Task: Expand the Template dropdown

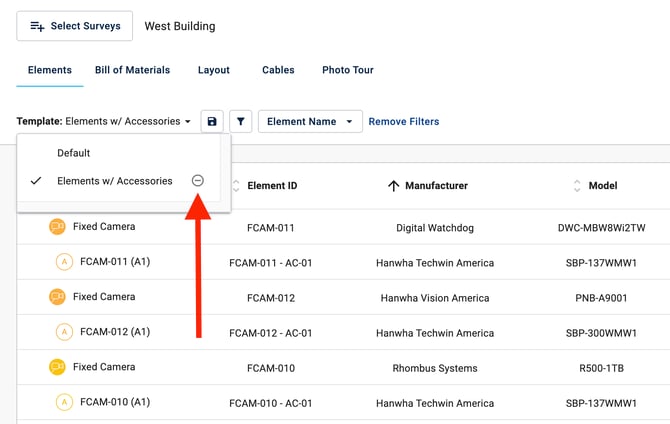Action: tap(104, 122)
